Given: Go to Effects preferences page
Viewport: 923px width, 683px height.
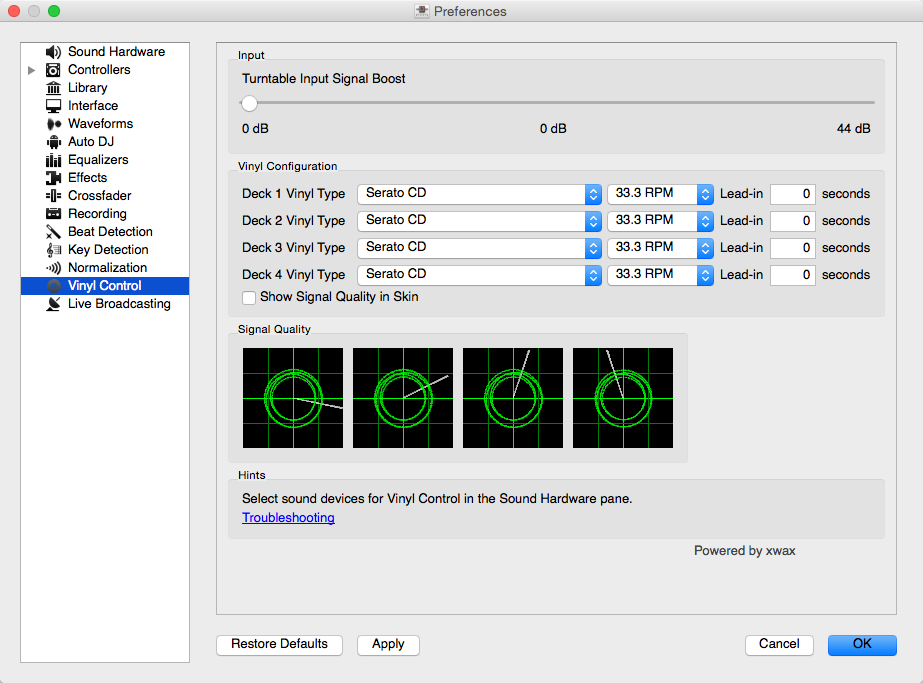Looking at the screenshot, I should click(x=87, y=178).
